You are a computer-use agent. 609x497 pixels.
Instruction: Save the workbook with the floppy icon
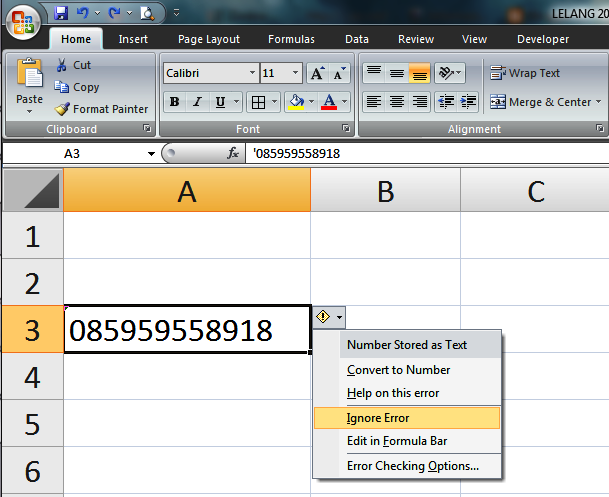coord(61,13)
